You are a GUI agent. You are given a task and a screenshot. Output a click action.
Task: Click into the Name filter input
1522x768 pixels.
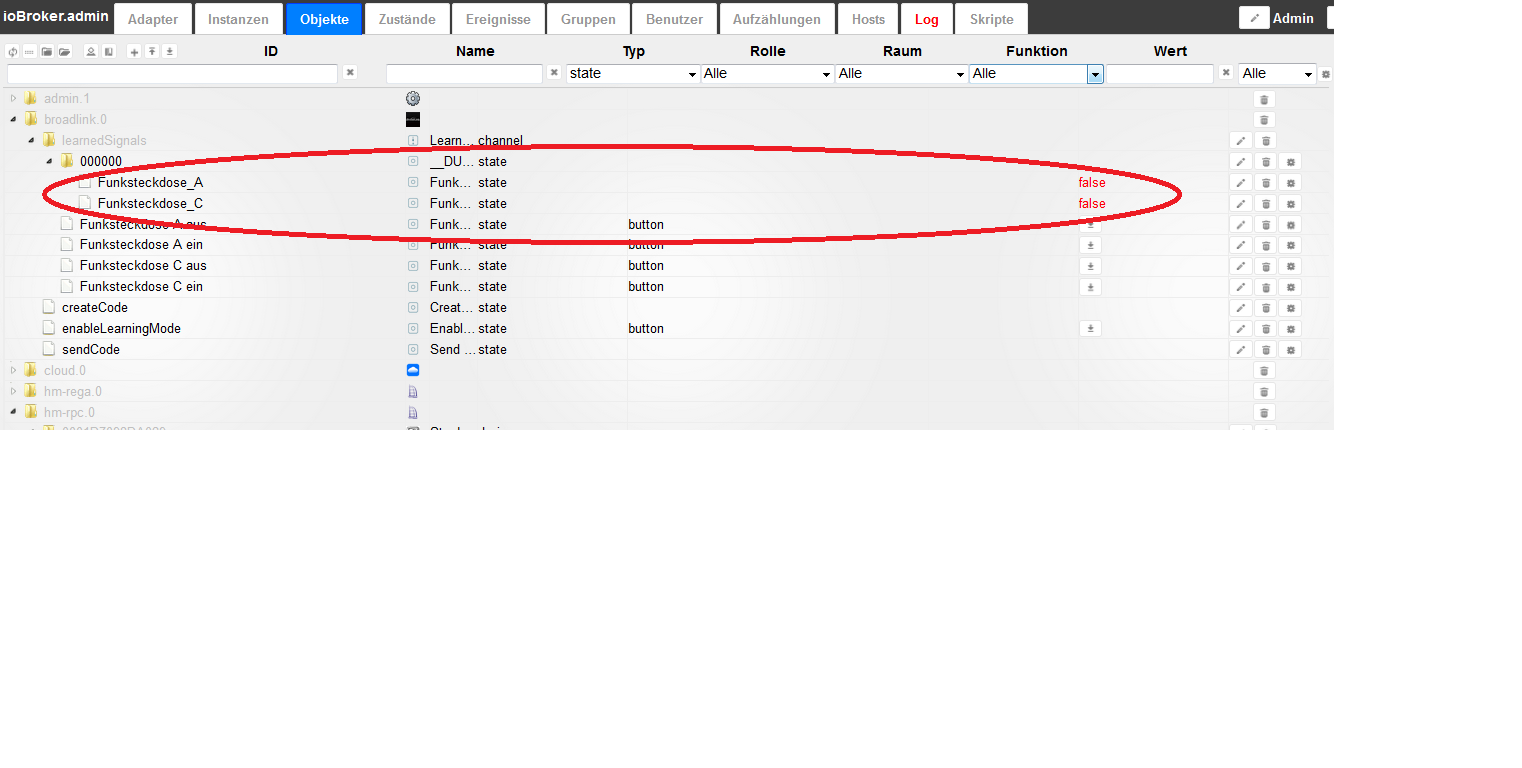click(464, 74)
